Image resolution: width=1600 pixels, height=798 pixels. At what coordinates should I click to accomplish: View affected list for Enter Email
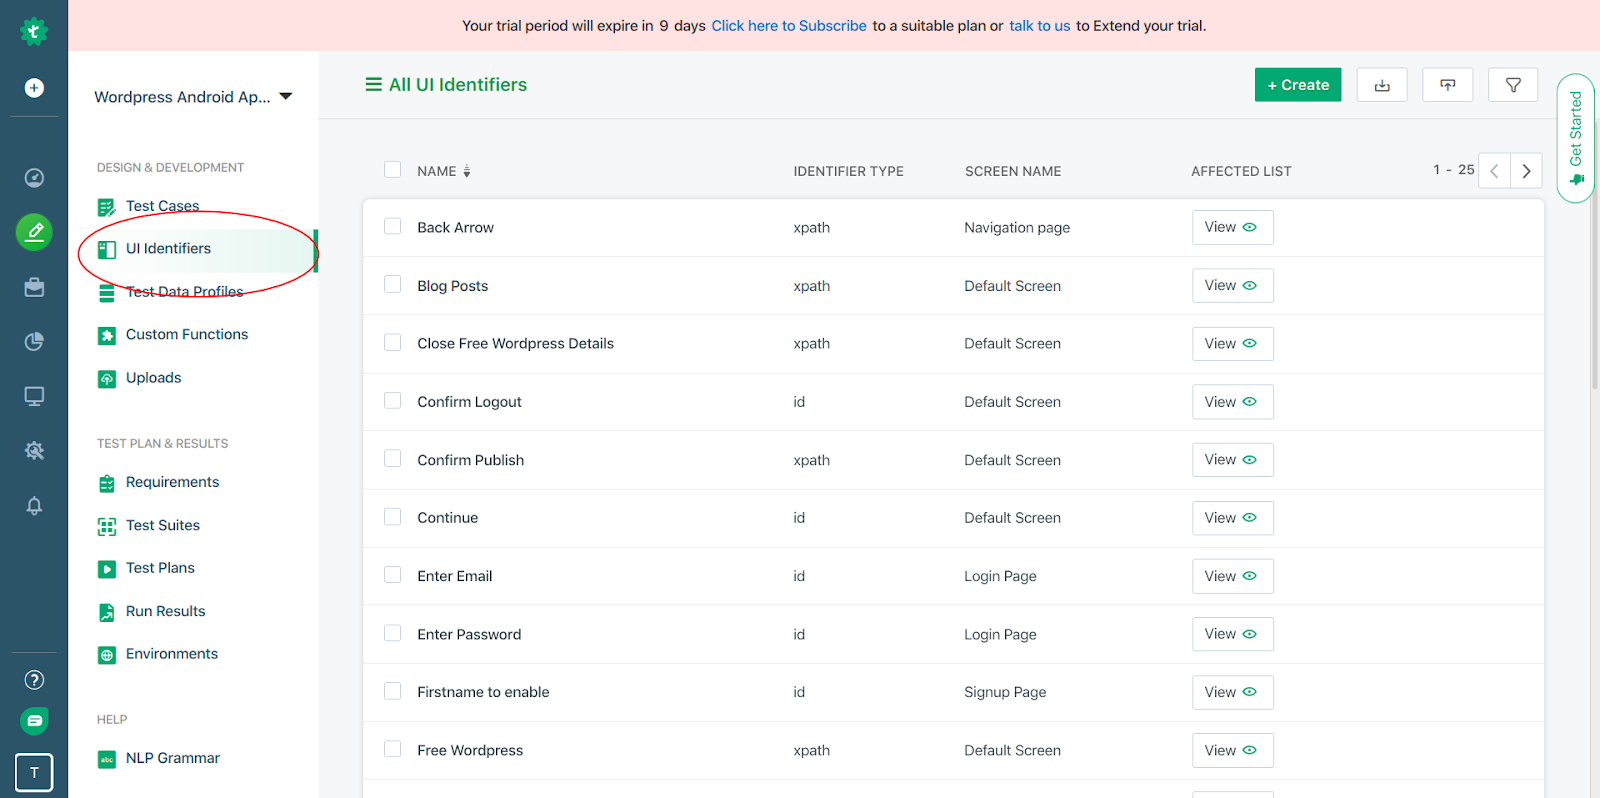tap(1232, 576)
